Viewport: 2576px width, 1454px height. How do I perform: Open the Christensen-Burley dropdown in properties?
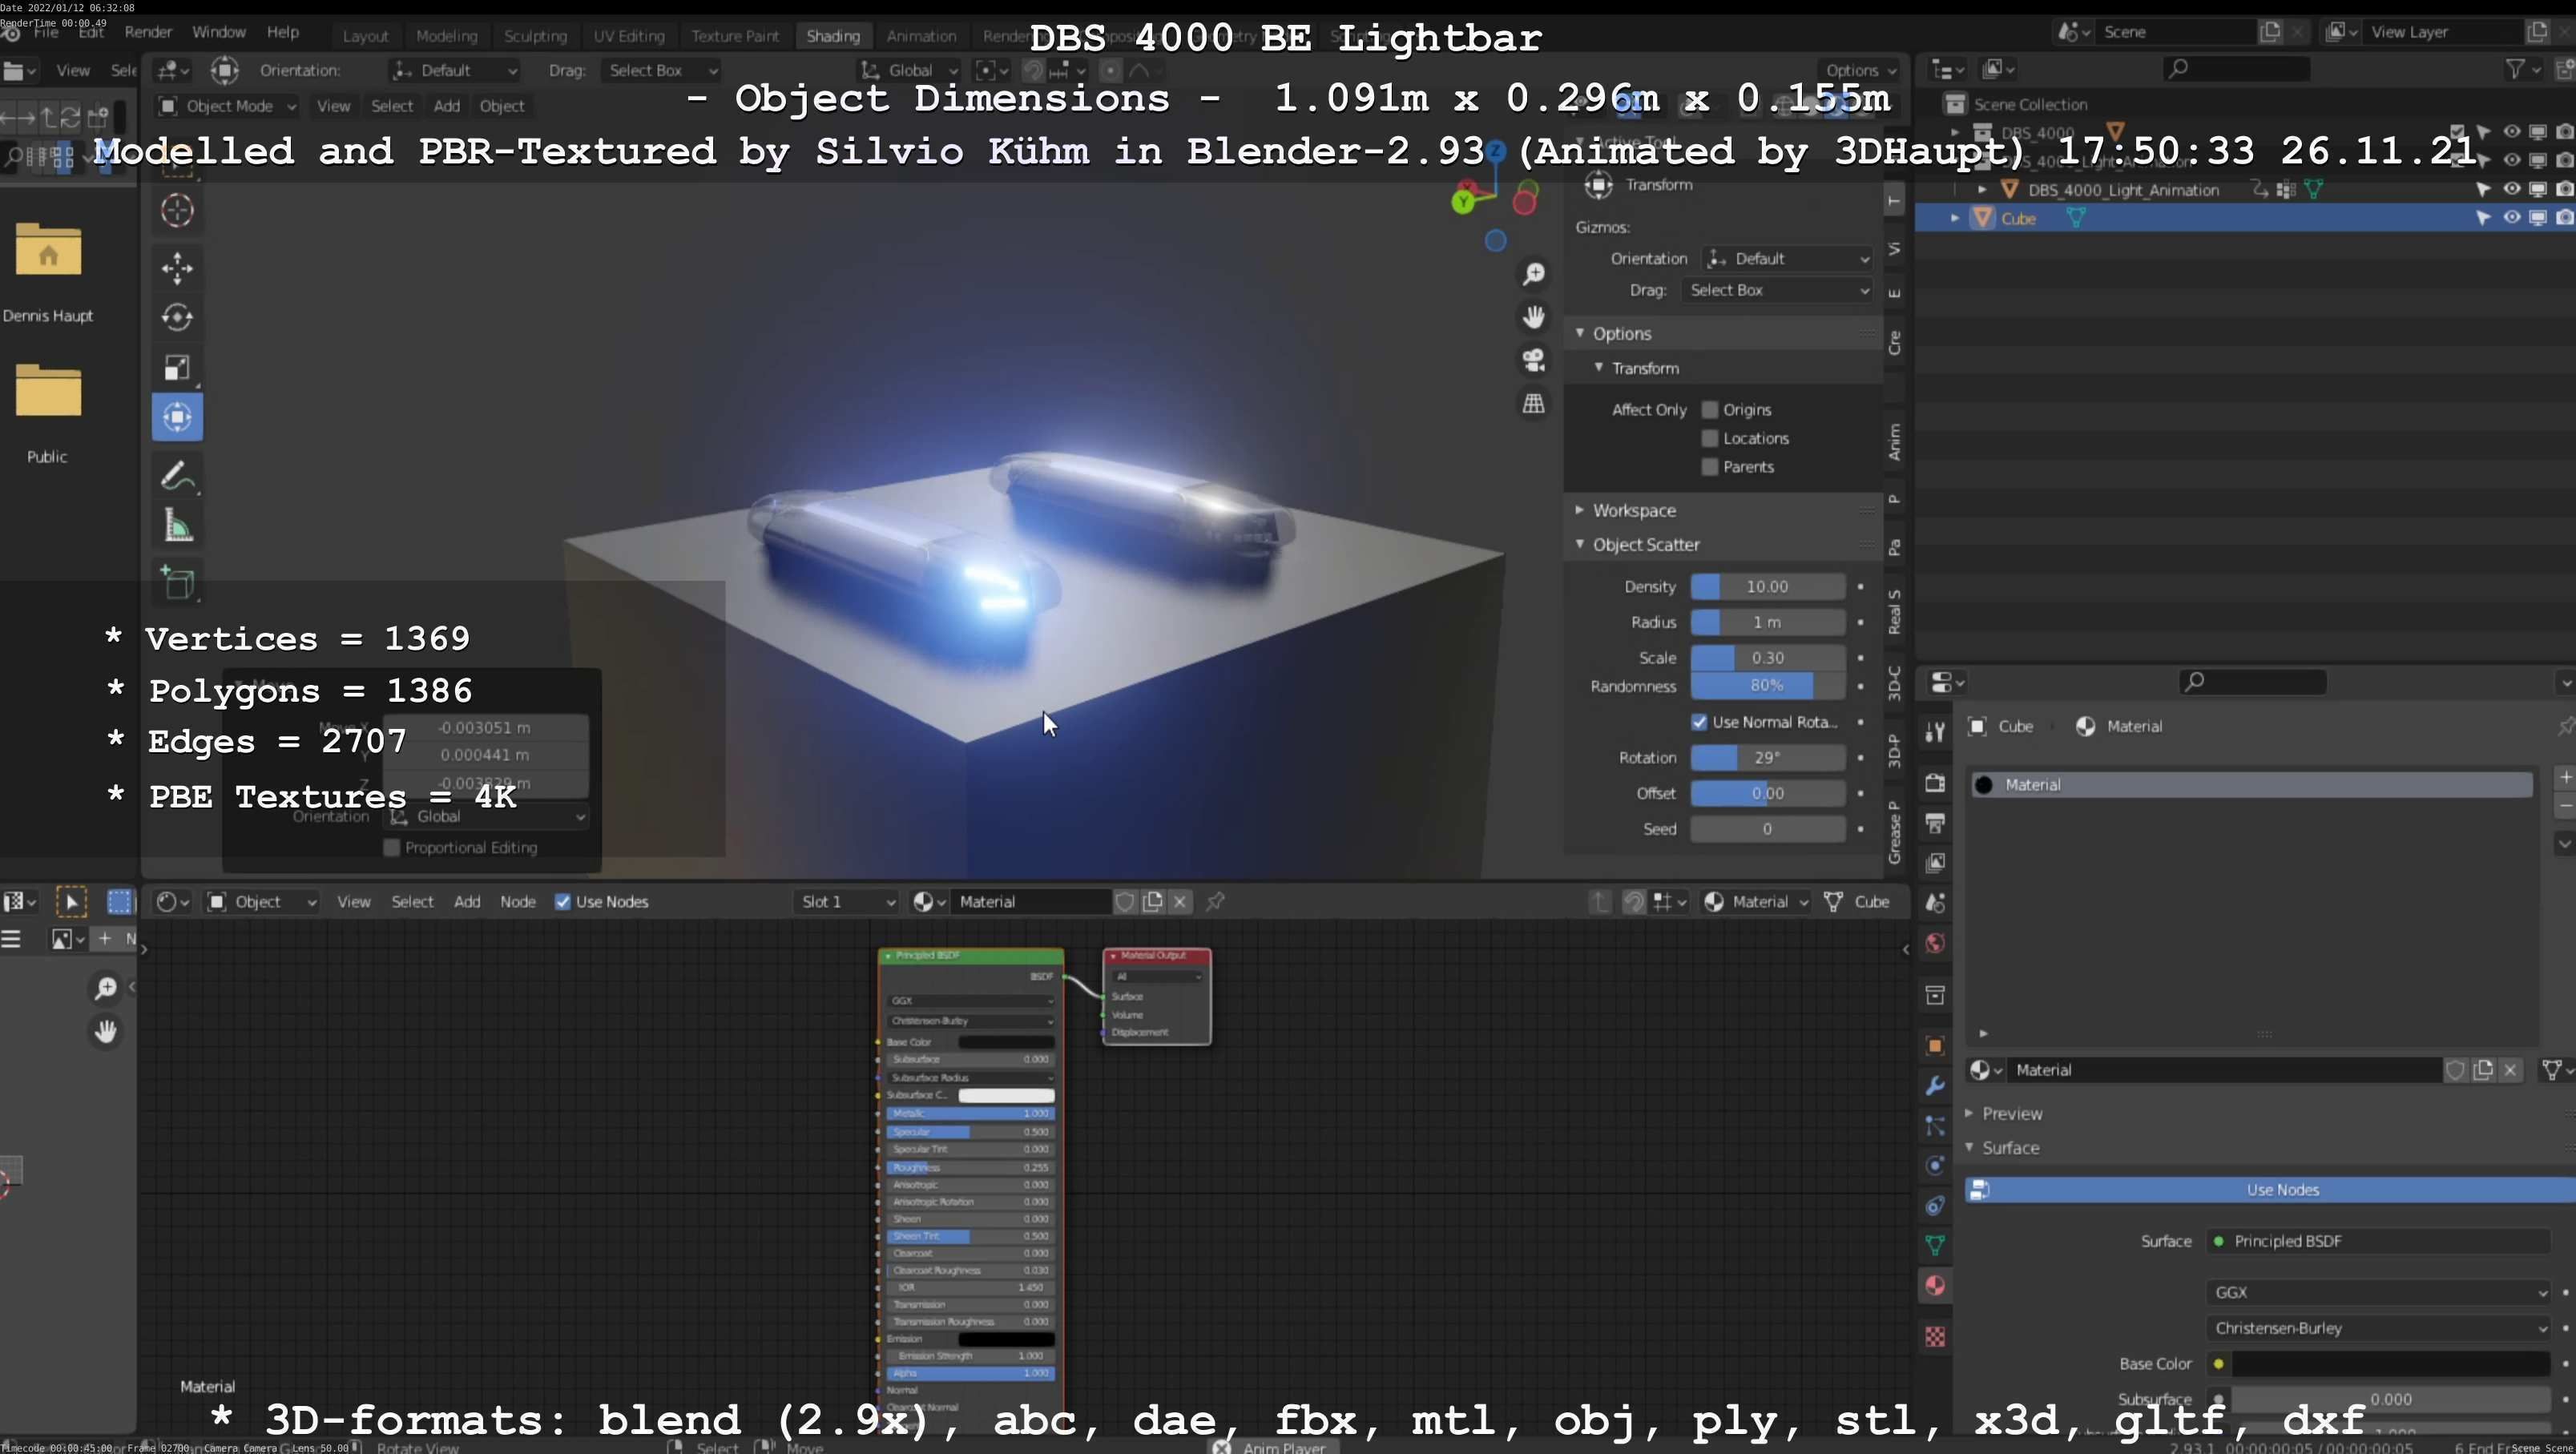coord(2378,1329)
